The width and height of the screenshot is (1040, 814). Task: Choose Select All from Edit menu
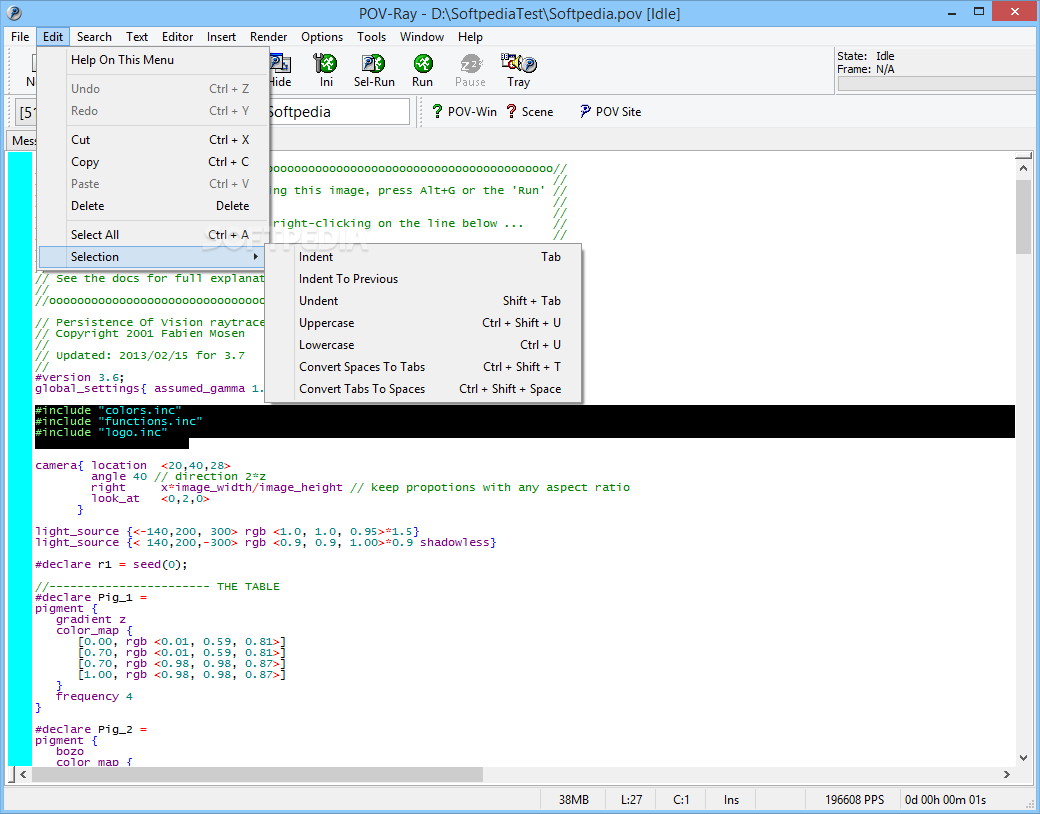(153, 235)
